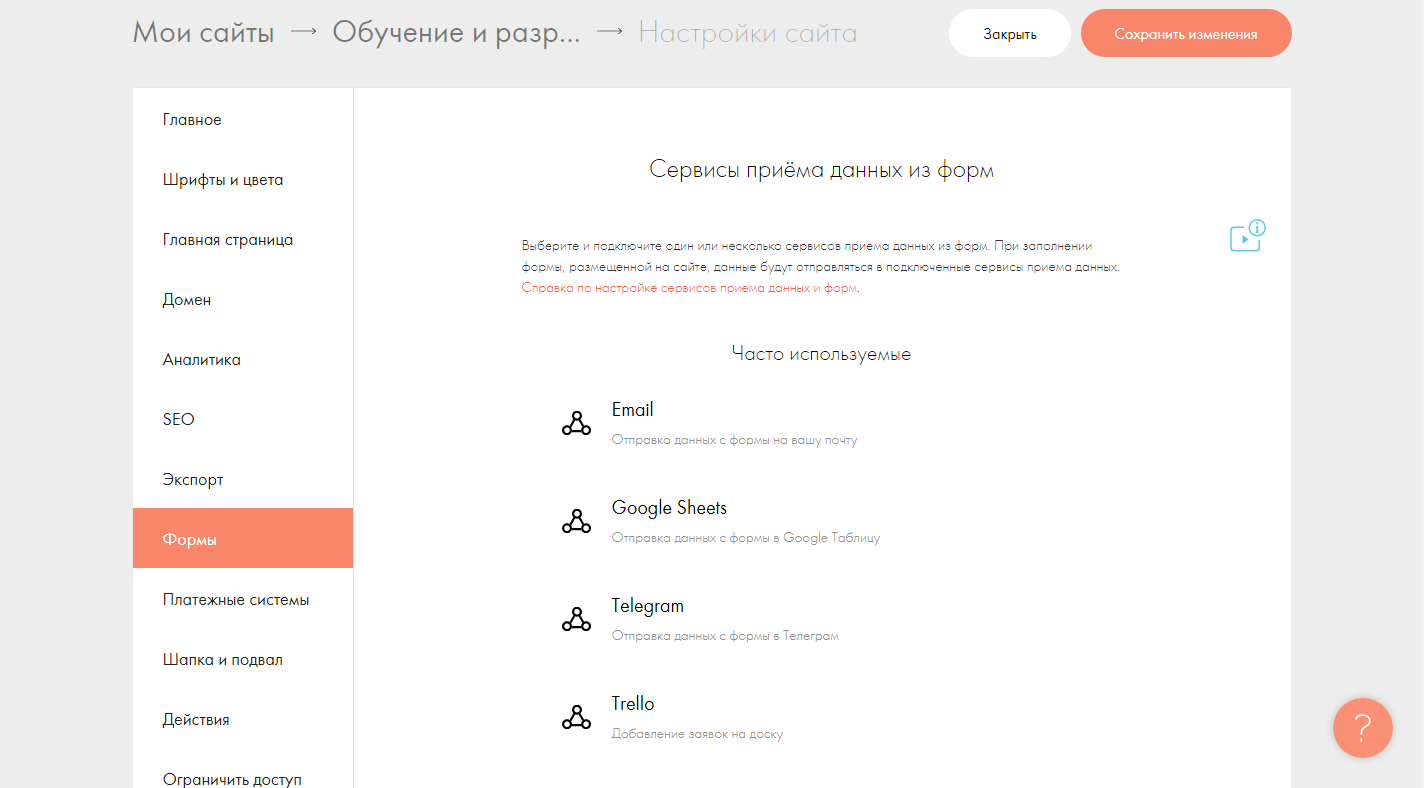Go to Мои сайты breadcrumb
This screenshot has height=788, width=1424.
click(203, 33)
